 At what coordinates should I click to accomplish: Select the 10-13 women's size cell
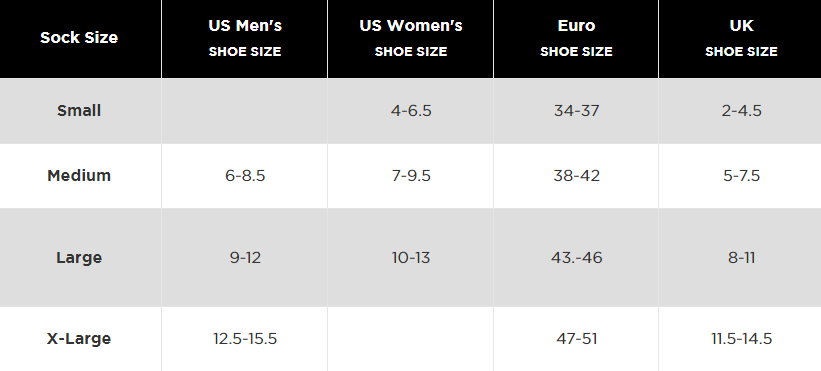pos(411,257)
